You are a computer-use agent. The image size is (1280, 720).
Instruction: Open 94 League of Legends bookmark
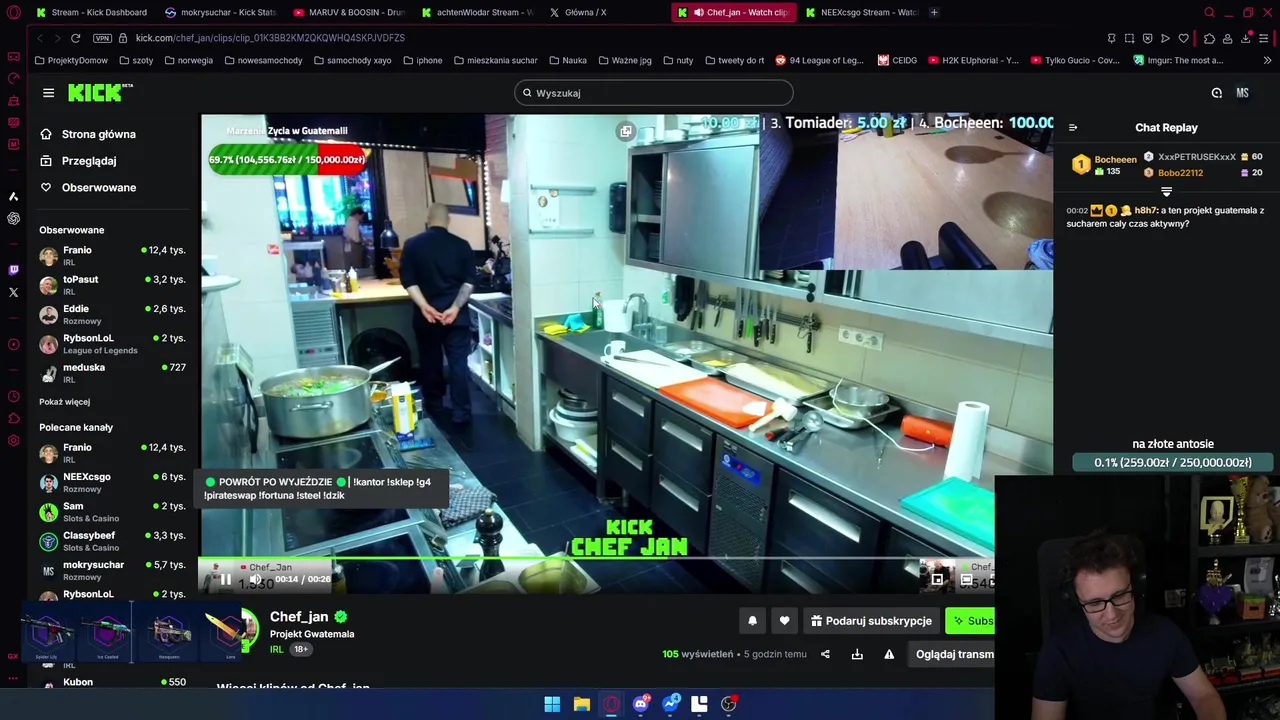tap(819, 60)
